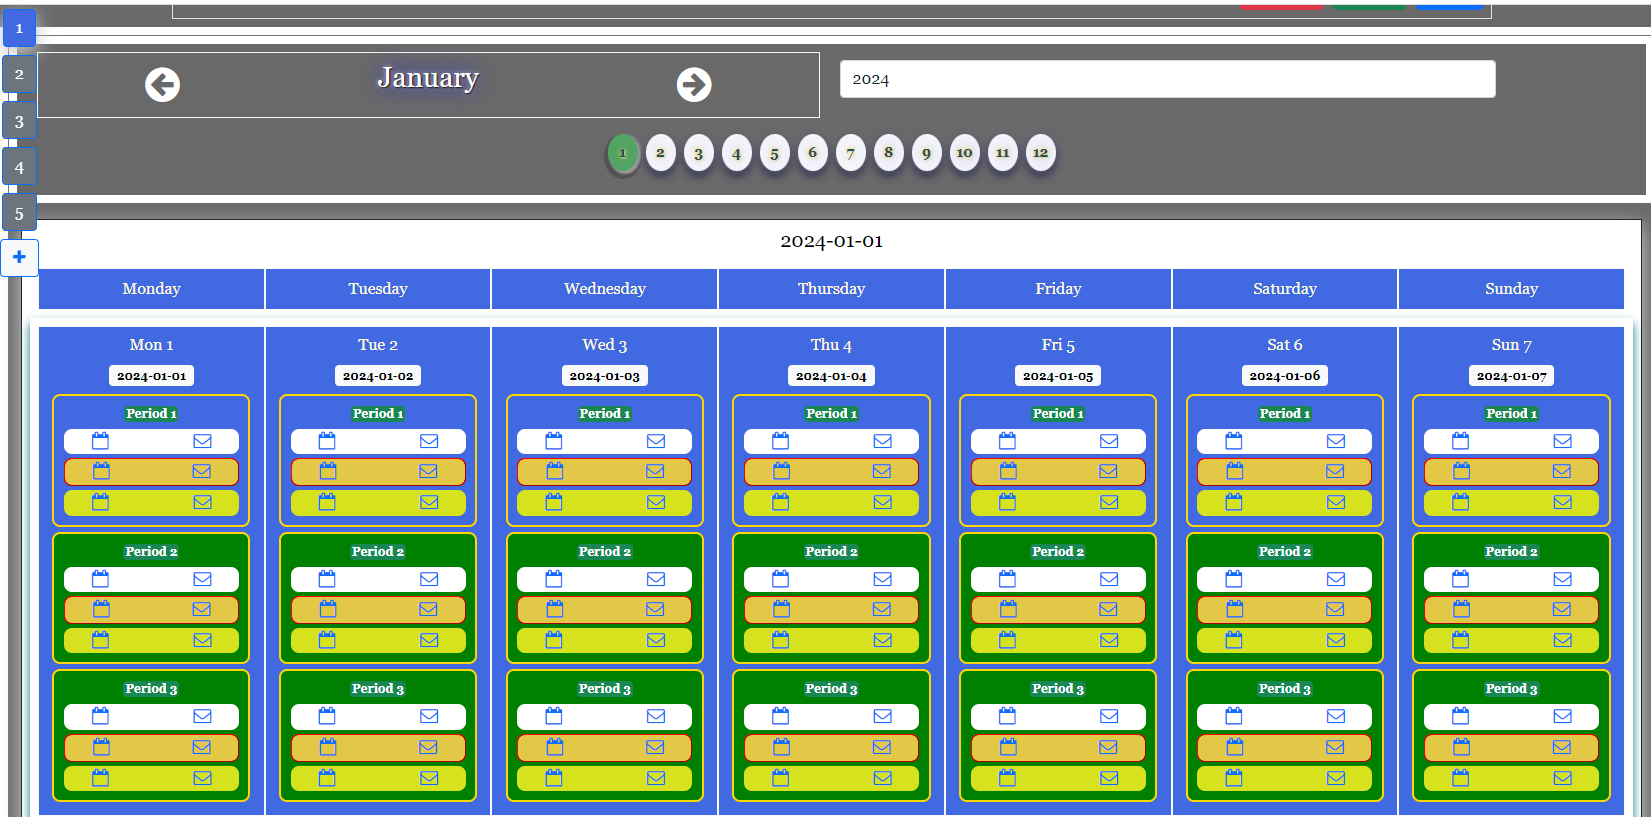
Task: Click envelope icon in Thu 4 Period 3 yellow row
Action: 882,778
